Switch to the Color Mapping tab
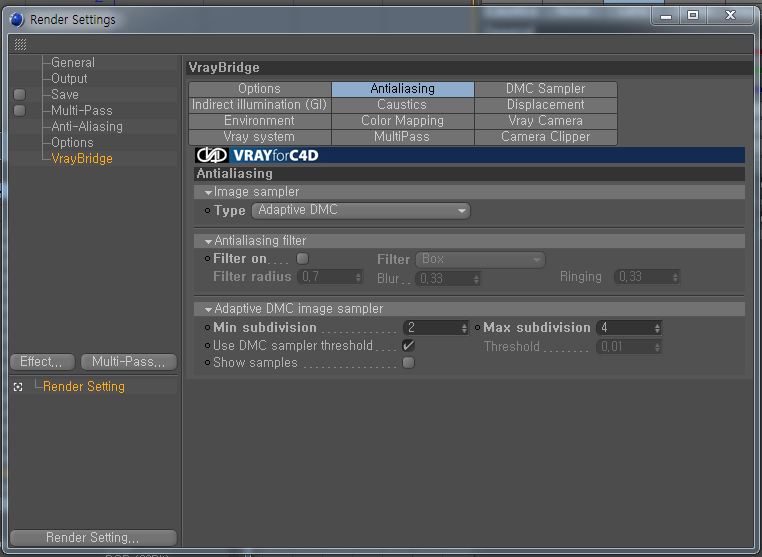This screenshot has width=762, height=557. point(403,121)
